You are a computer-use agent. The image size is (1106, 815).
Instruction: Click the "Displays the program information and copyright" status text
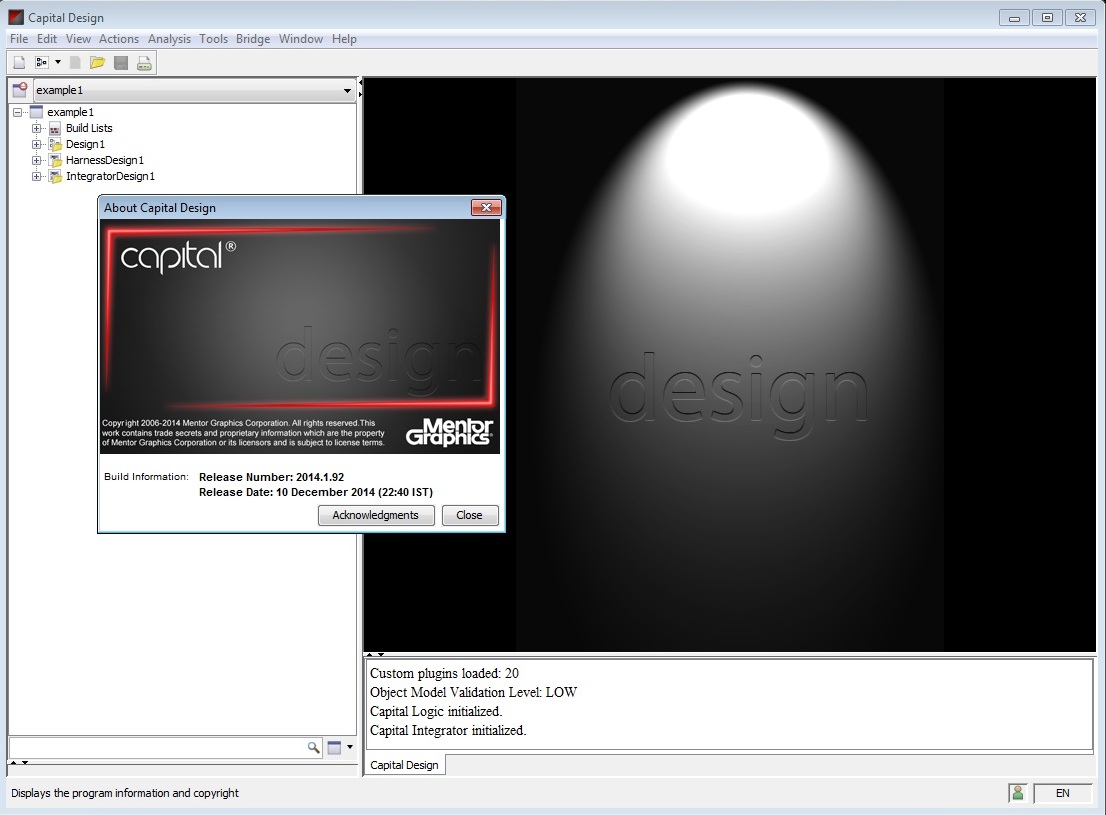point(125,793)
